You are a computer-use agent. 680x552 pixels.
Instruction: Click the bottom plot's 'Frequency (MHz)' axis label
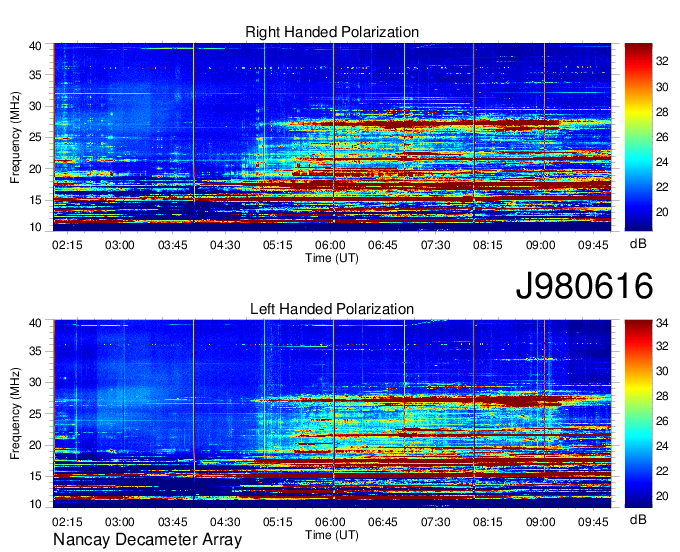pyautogui.click(x=15, y=414)
